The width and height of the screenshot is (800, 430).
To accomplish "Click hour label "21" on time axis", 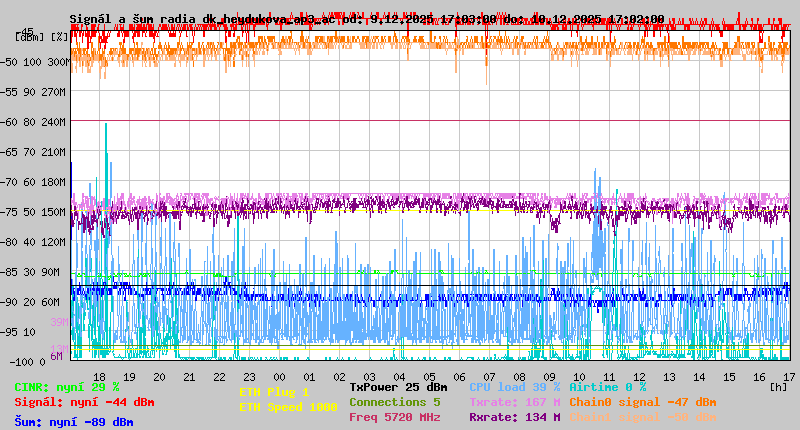I will click(189, 377).
